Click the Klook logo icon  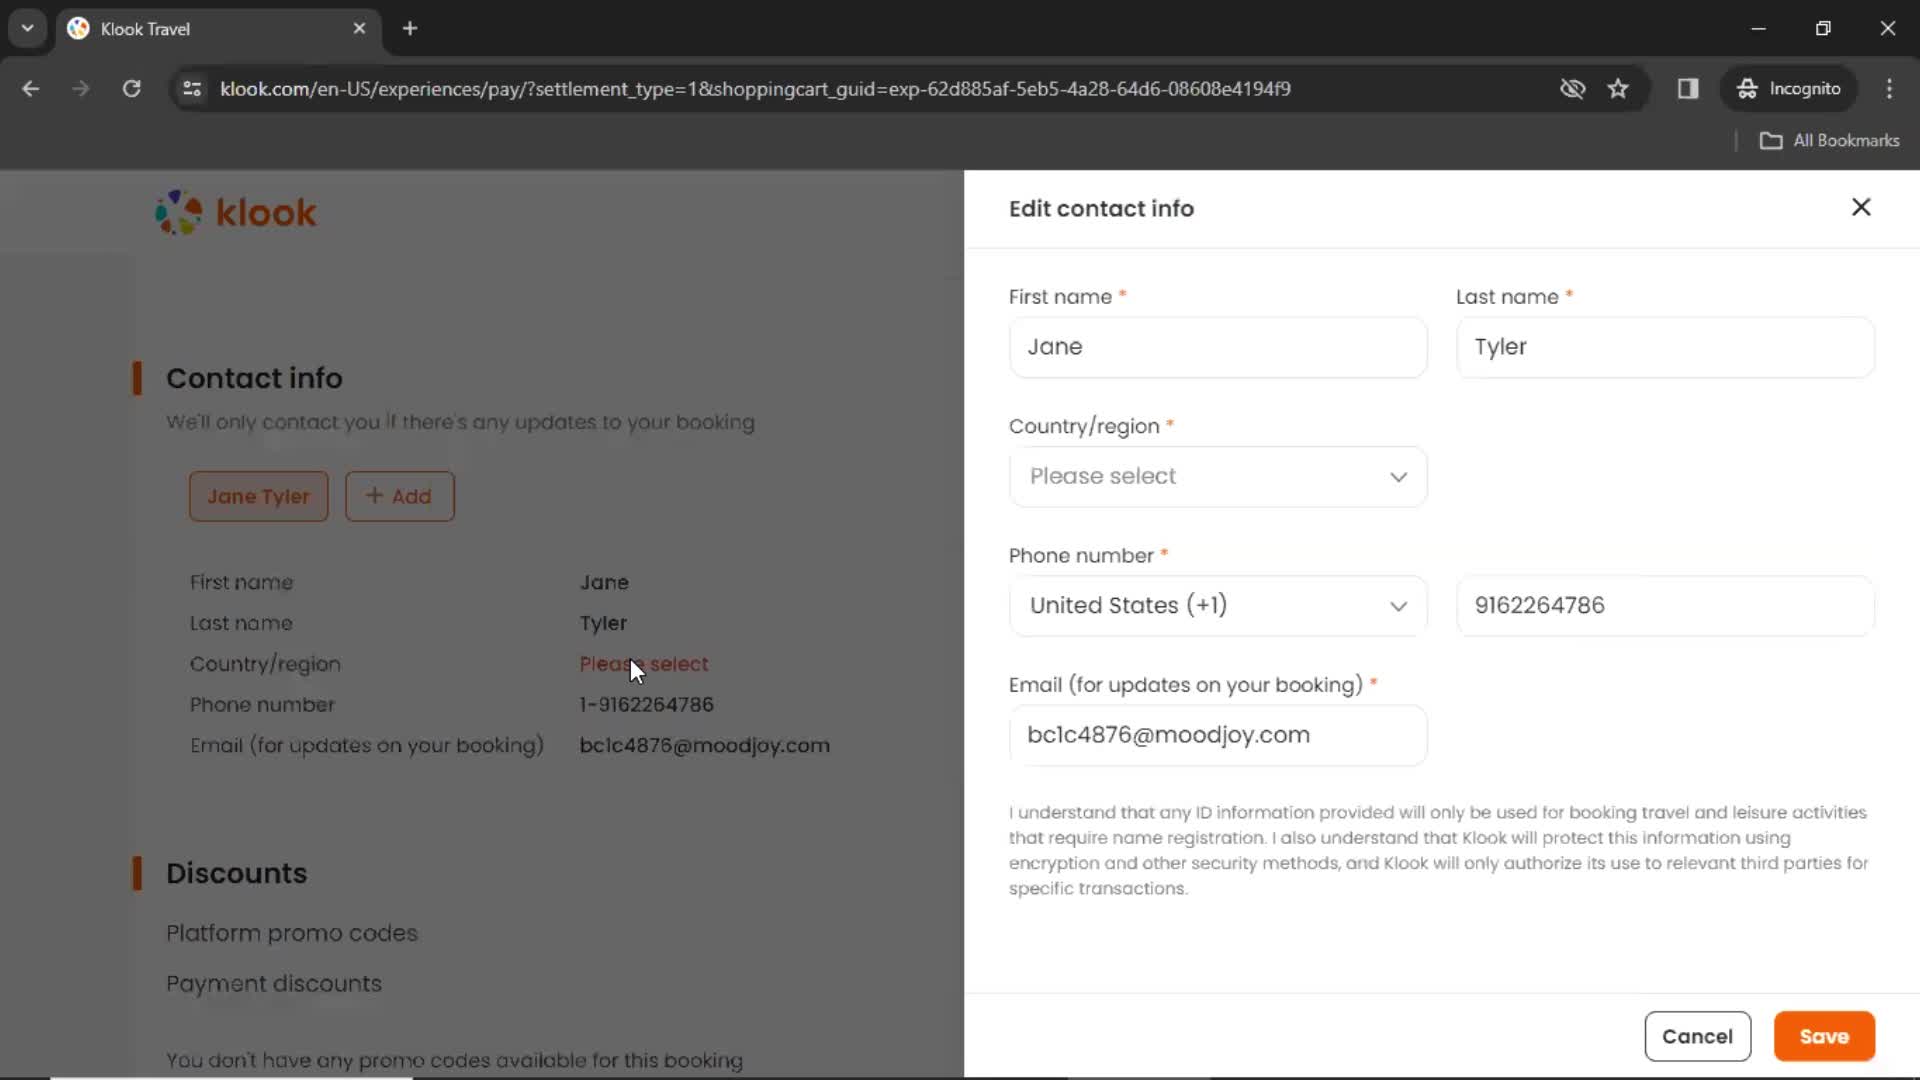[178, 214]
